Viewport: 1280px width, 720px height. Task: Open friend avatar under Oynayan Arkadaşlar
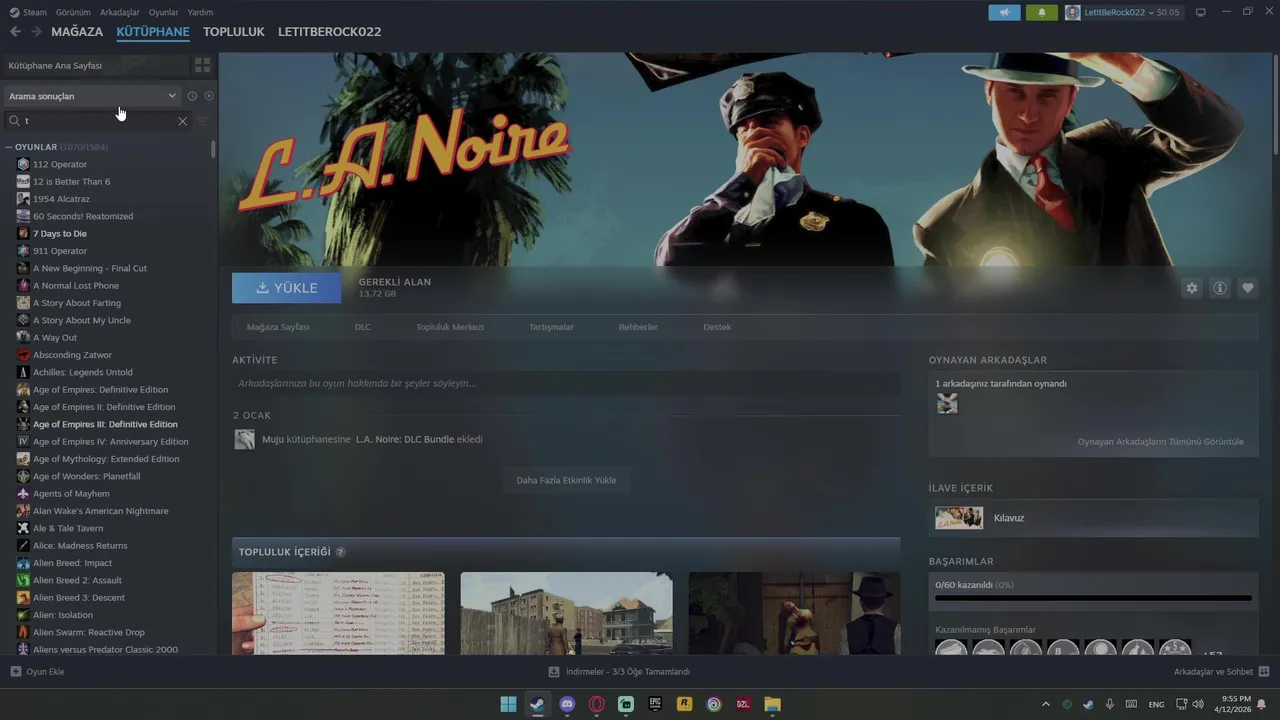[947, 403]
